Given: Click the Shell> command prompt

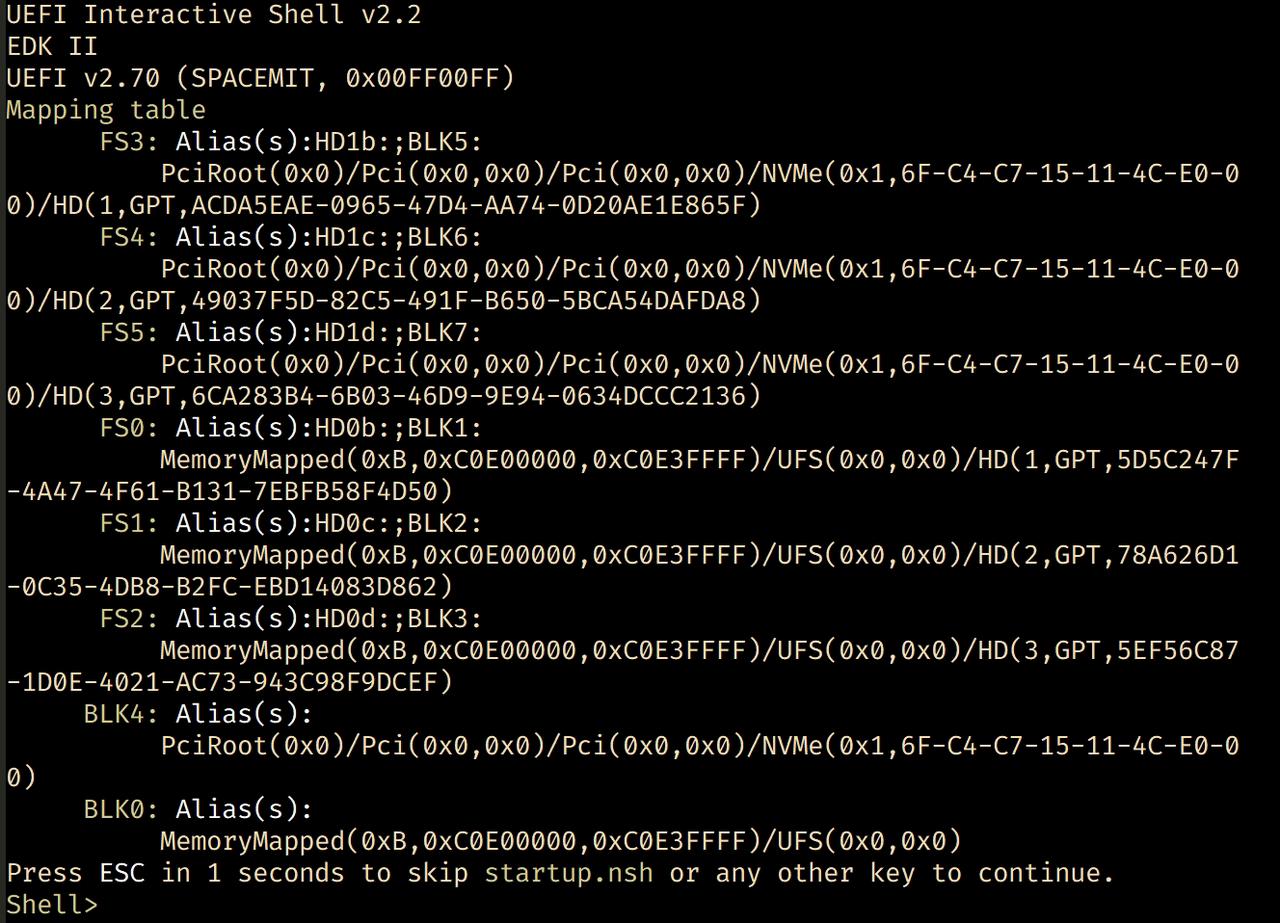Looking at the screenshot, I should [x=53, y=905].
